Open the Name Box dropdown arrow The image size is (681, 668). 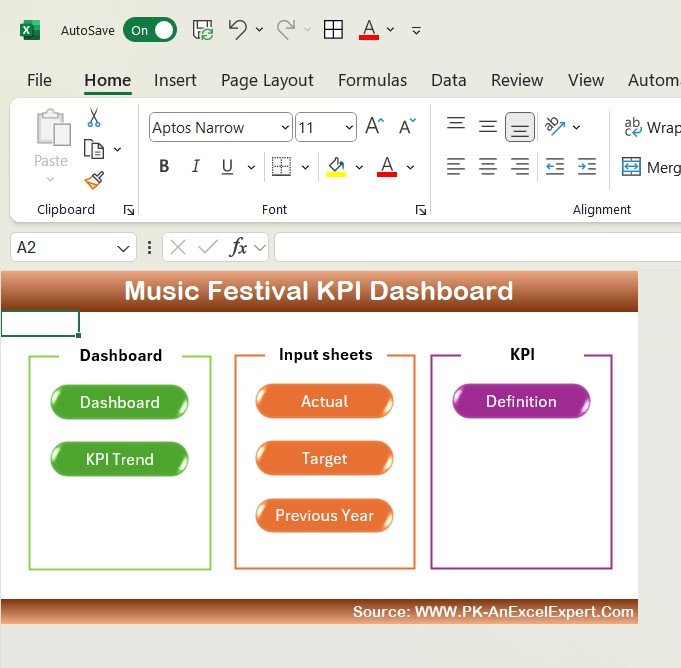[123, 248]
